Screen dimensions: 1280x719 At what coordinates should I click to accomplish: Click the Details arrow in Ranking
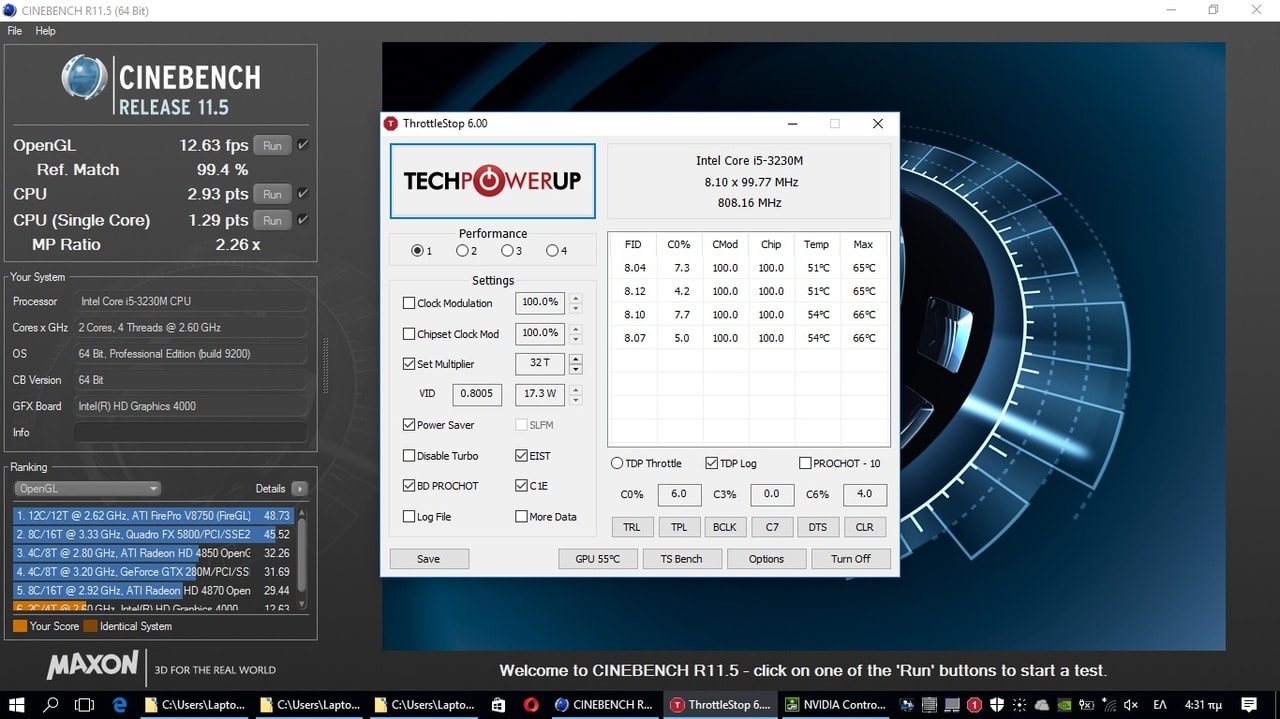pos(299,489)
